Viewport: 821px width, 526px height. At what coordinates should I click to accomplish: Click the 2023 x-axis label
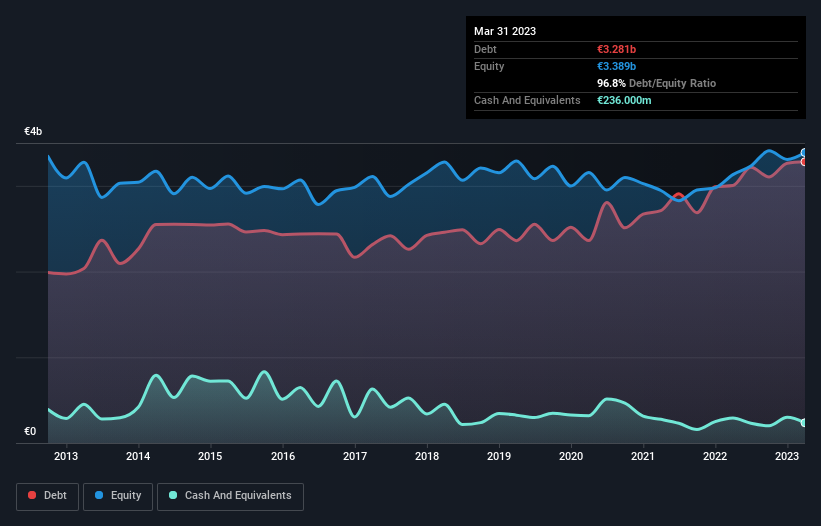pyautogui.click(x=787, y=456)
